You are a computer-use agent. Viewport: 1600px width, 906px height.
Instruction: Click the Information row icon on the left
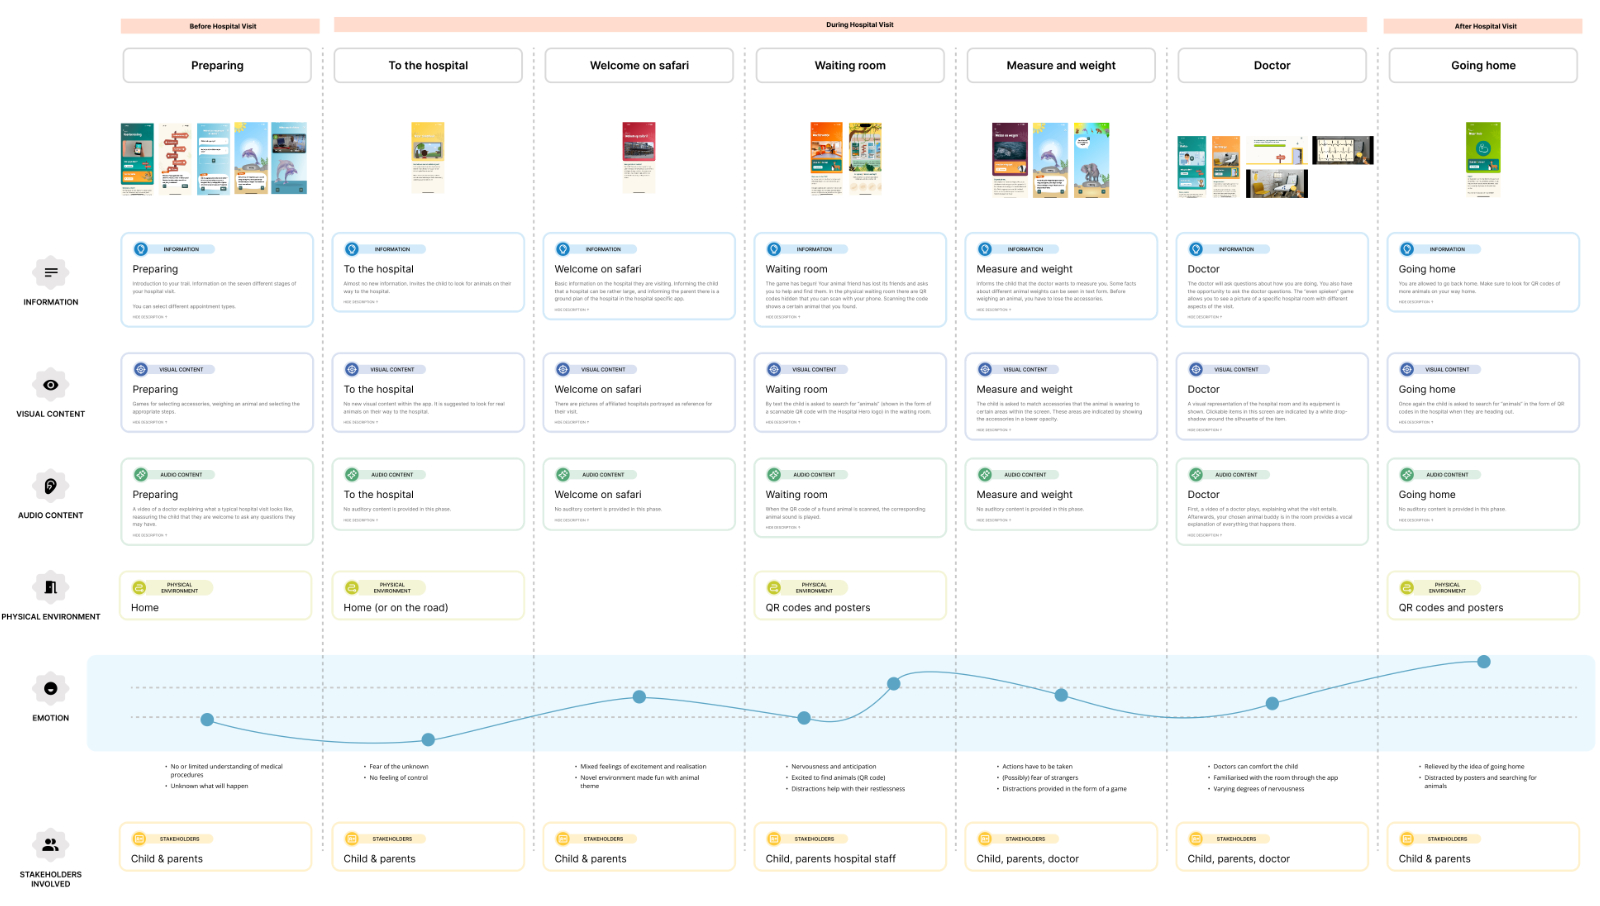[x=50, y=272]
